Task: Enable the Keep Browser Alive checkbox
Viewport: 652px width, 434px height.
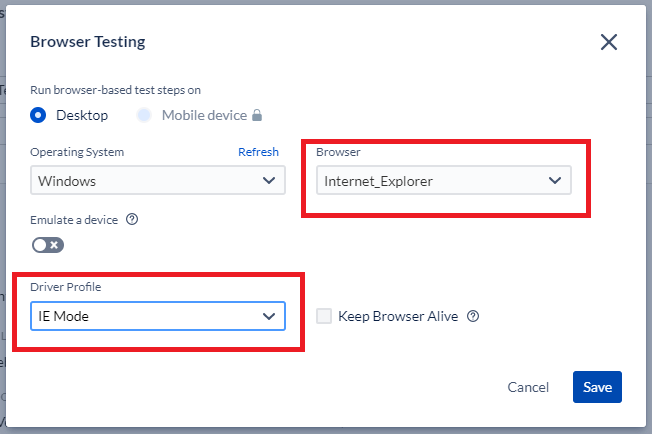Action: (x=324, y=316)
